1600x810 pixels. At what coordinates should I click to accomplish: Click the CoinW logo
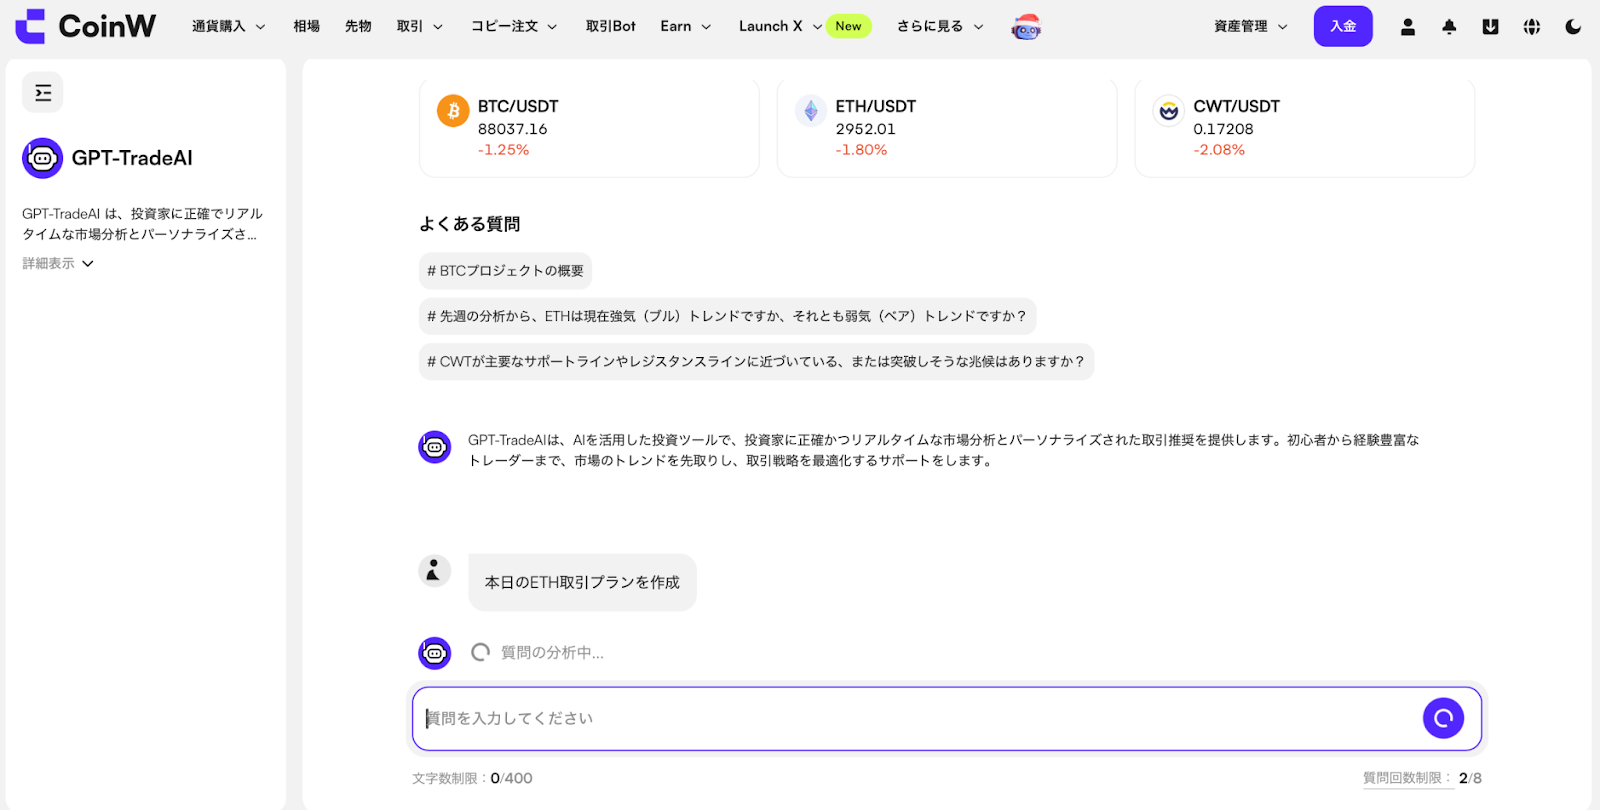pyautogui.click(x=86, y=26)
